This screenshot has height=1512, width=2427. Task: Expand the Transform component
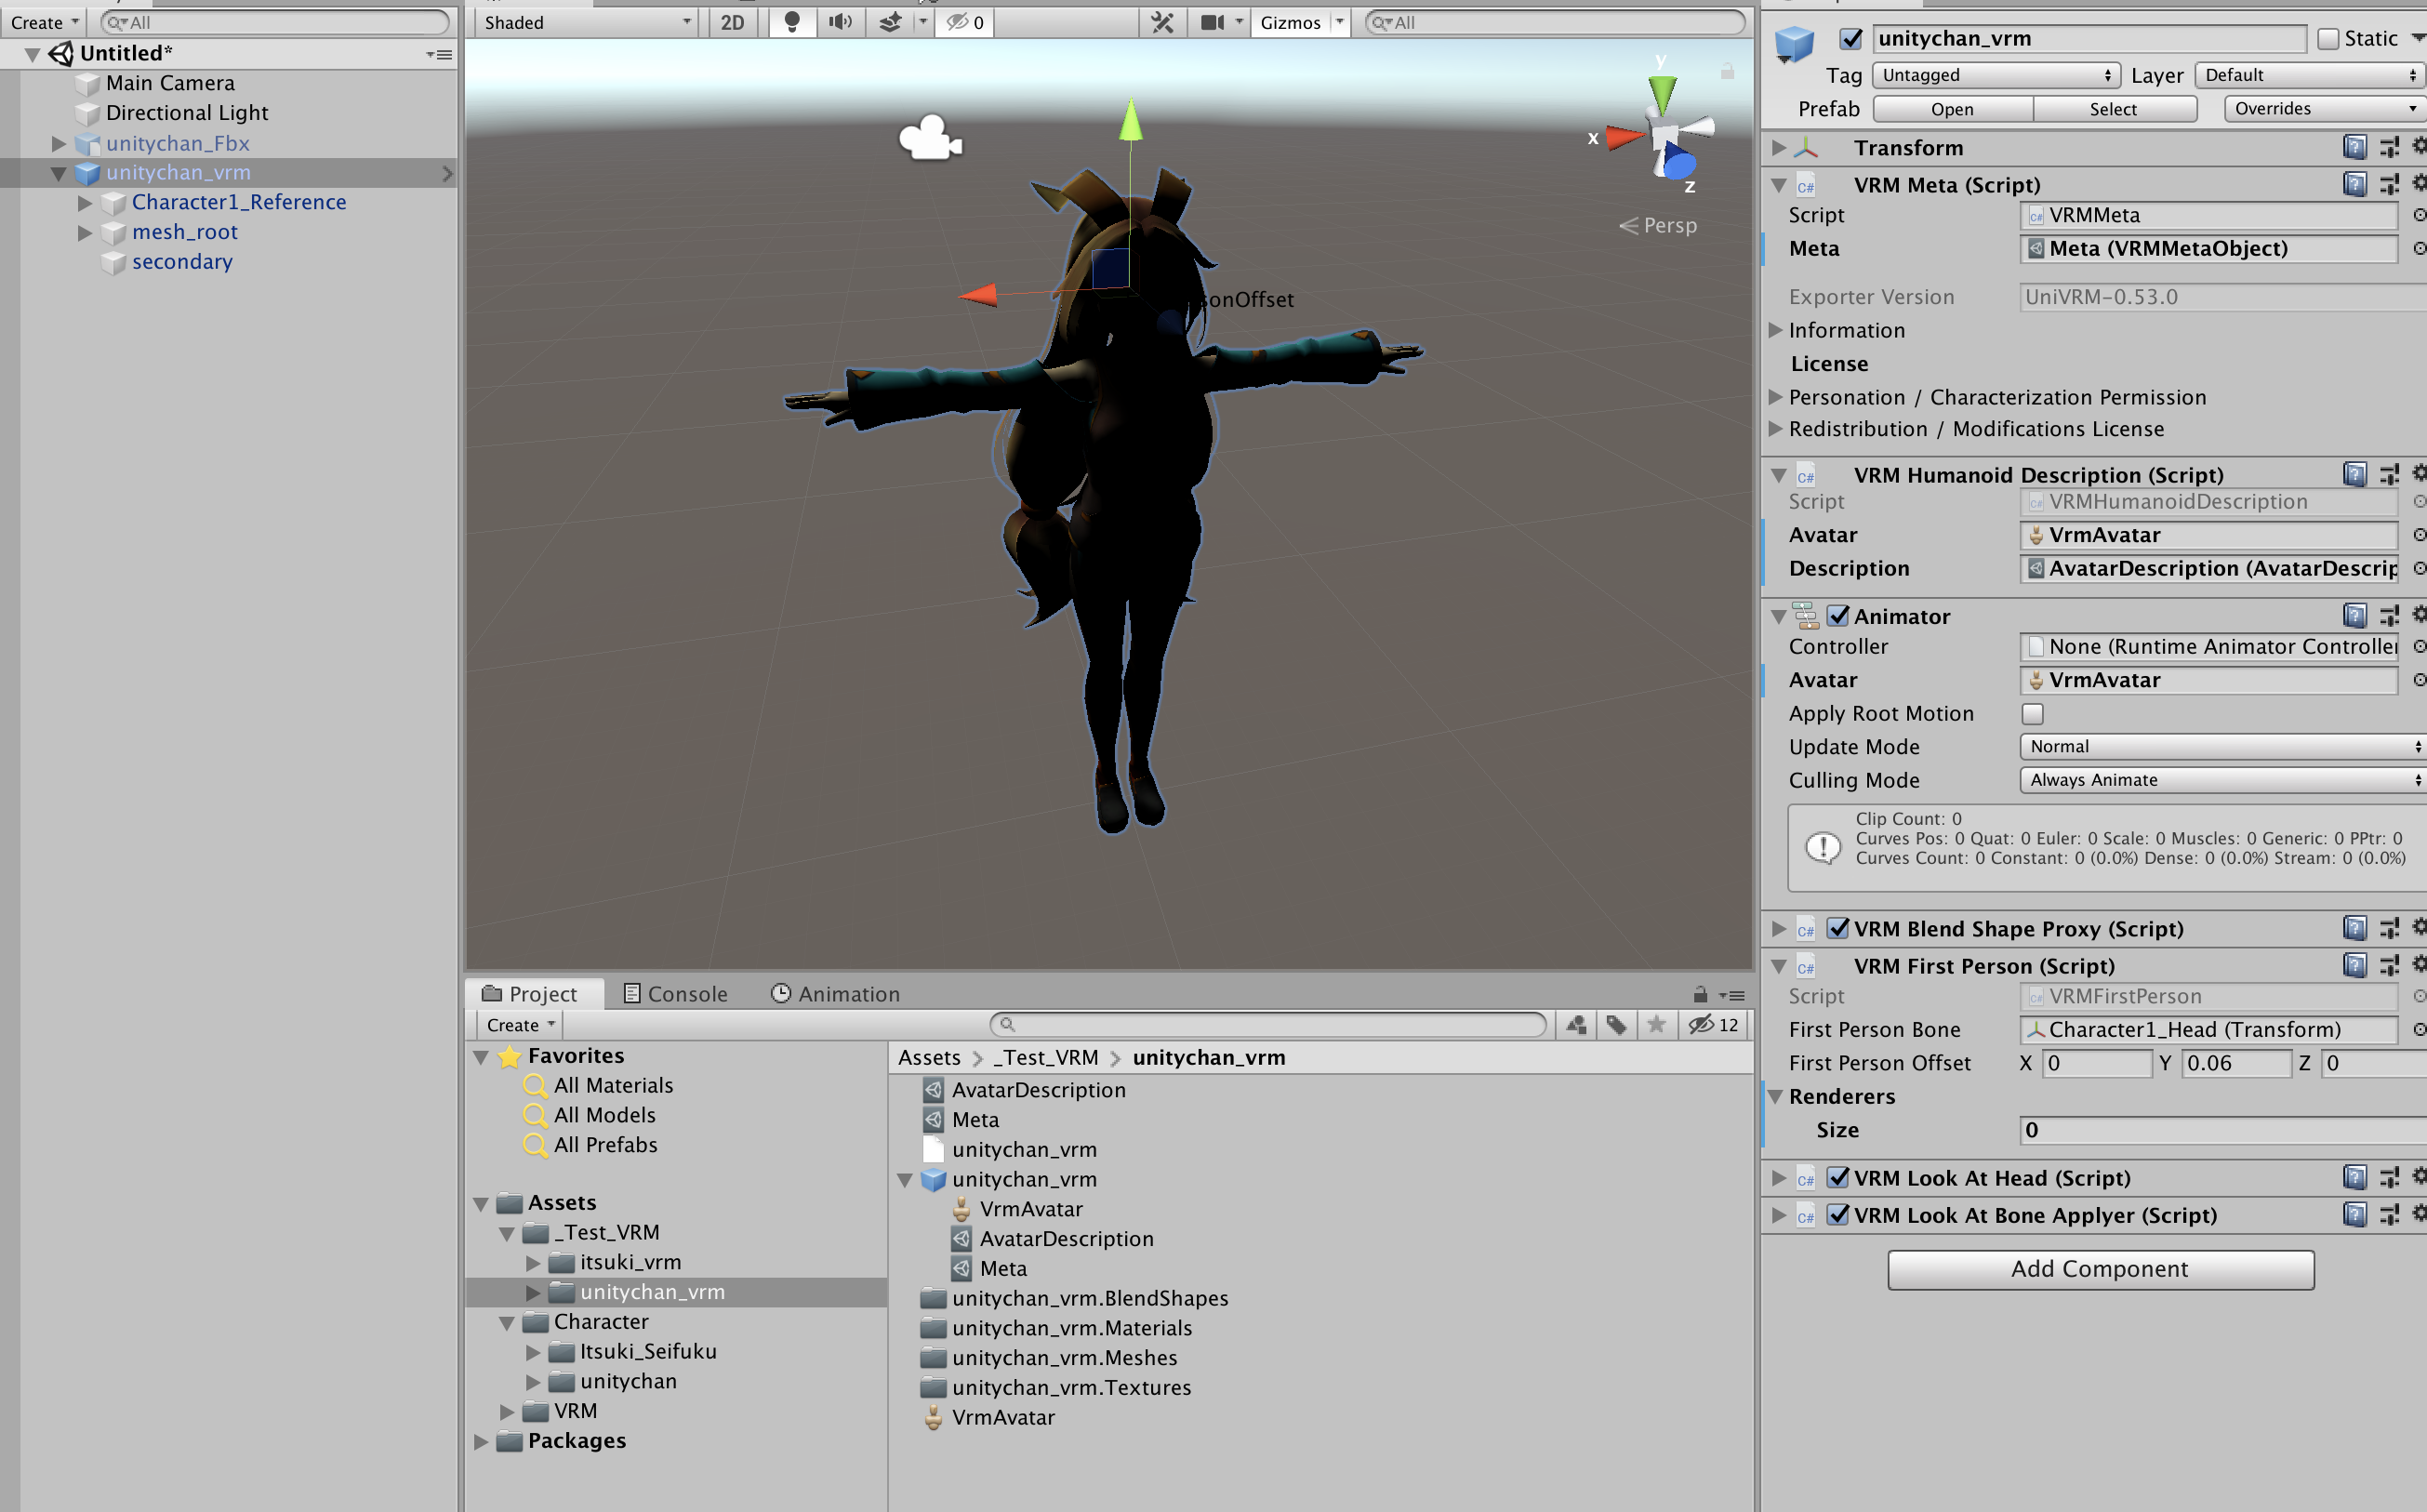coord(1778,148)
